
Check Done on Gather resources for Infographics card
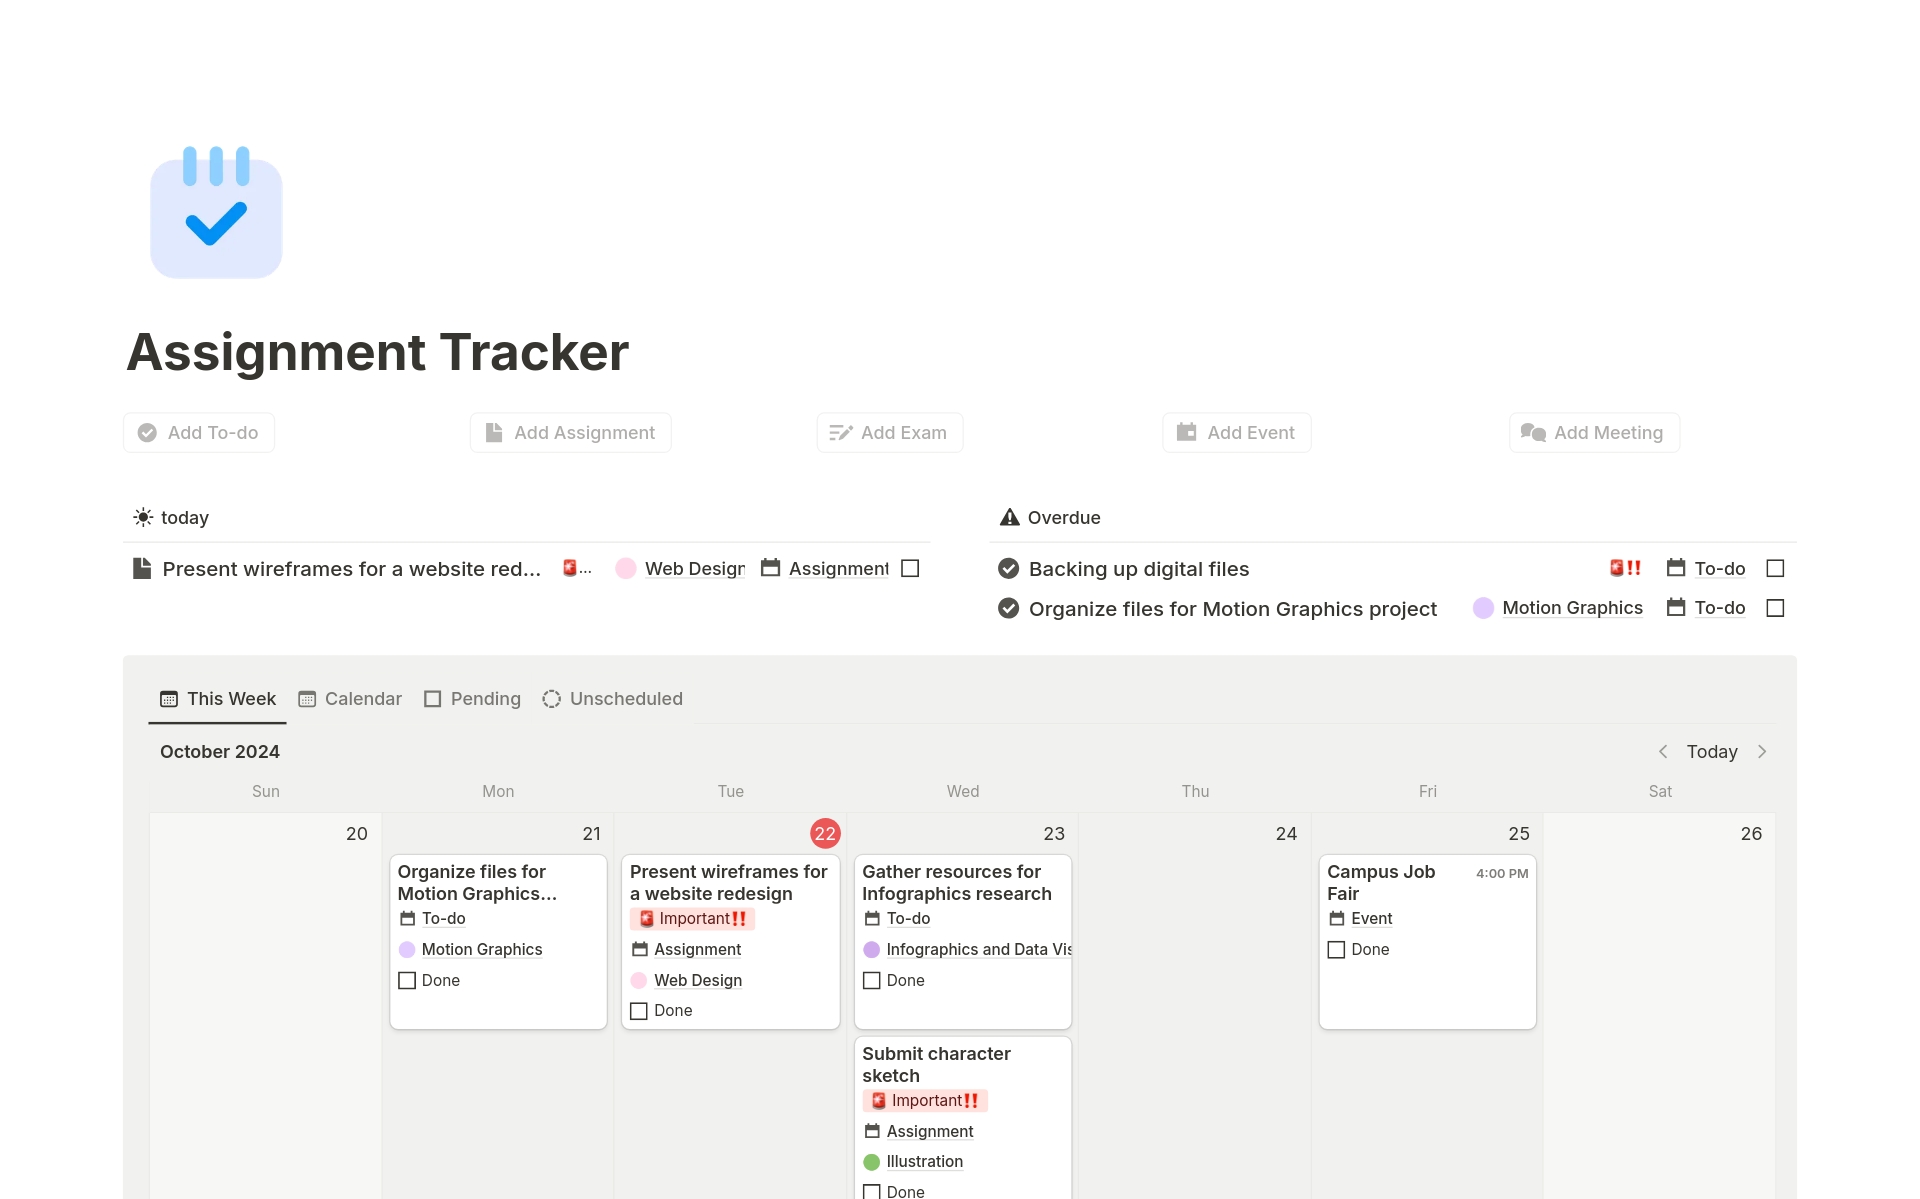[871, 980]
